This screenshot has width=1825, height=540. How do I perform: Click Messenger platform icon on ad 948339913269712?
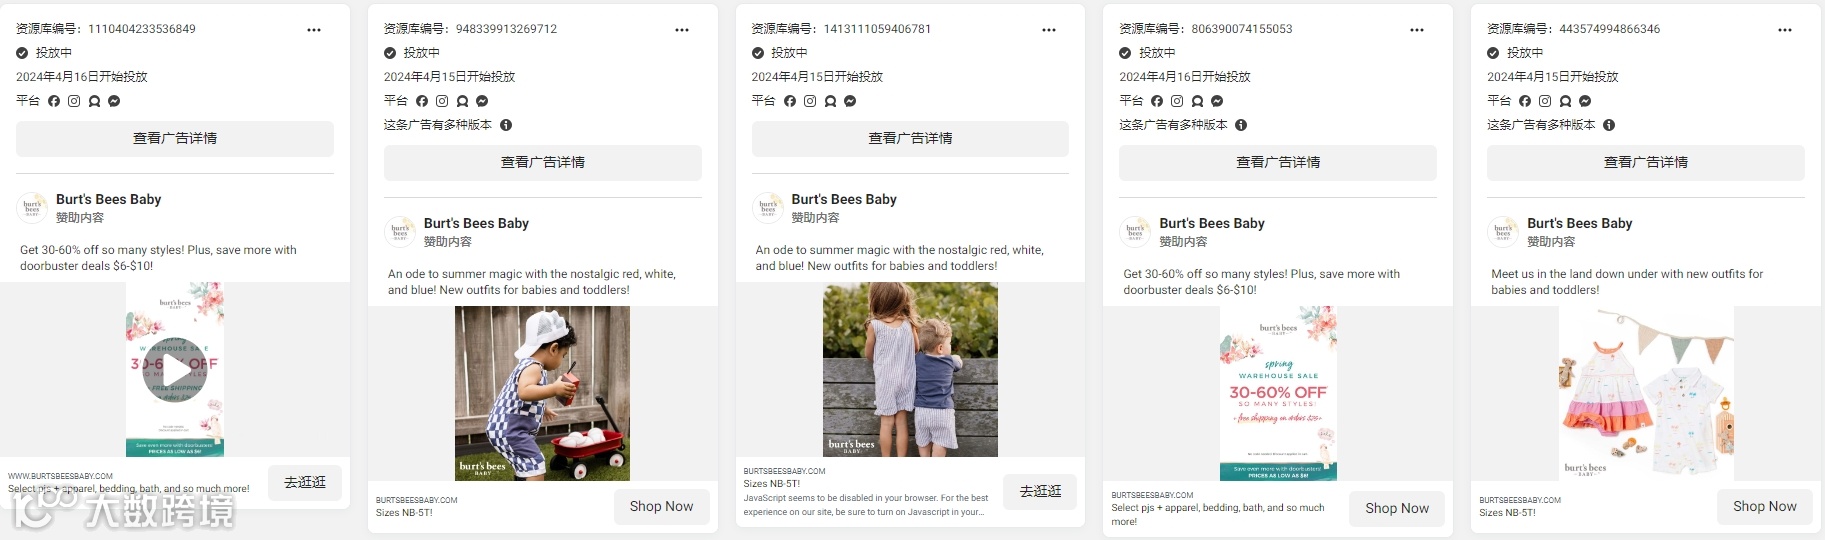click(x=482, y=101)
